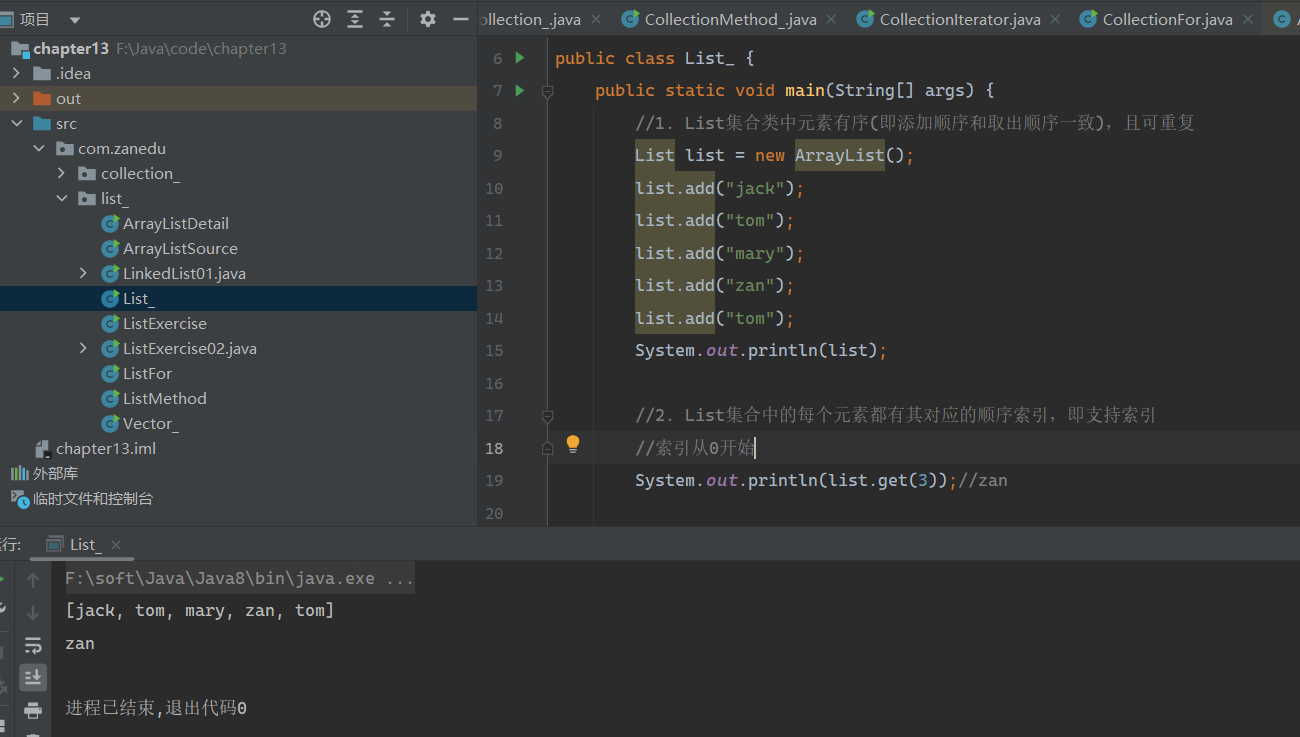Click System.out.println(list) on line 15
Image resolution: width=1300 pixels, height=737 pixels.
(x=761, y=350)
